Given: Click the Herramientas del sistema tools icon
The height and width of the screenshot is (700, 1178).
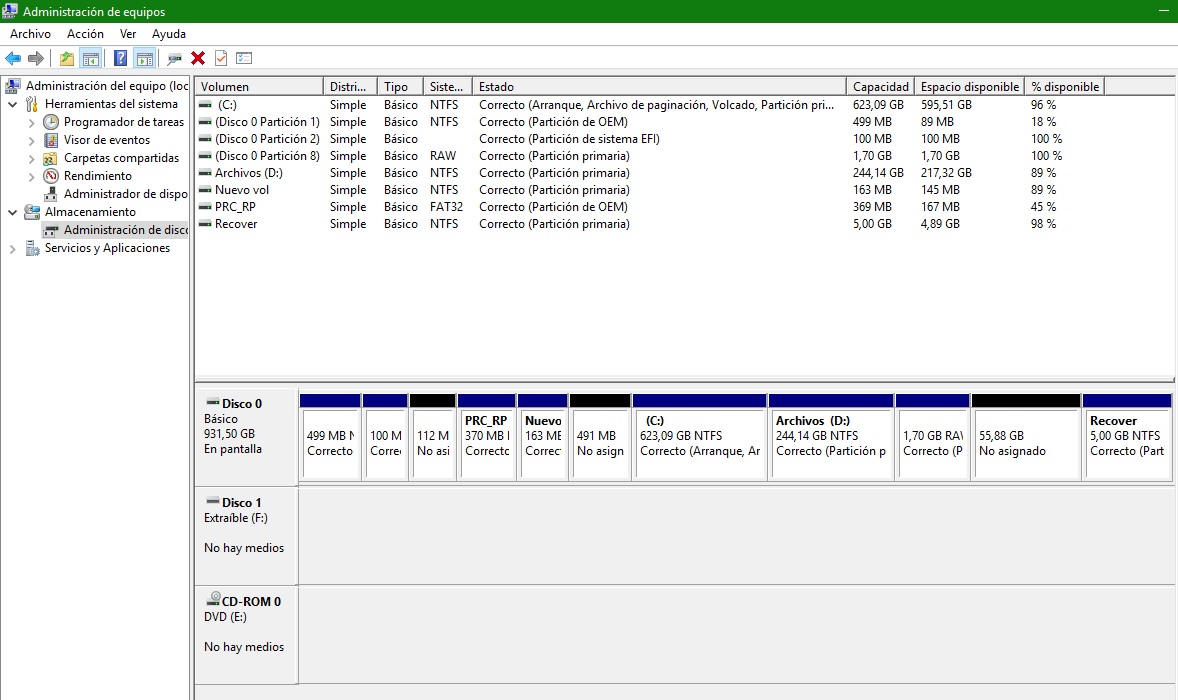Looking at the screenshot, I should (x=32, y=104).
